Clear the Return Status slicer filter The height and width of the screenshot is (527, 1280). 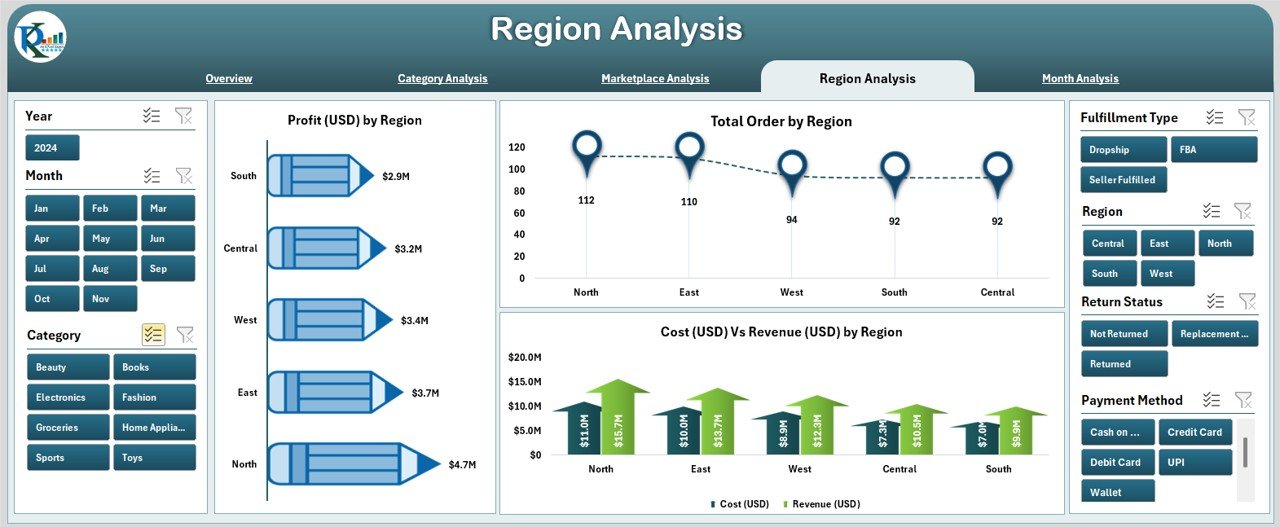point(1246,301)
